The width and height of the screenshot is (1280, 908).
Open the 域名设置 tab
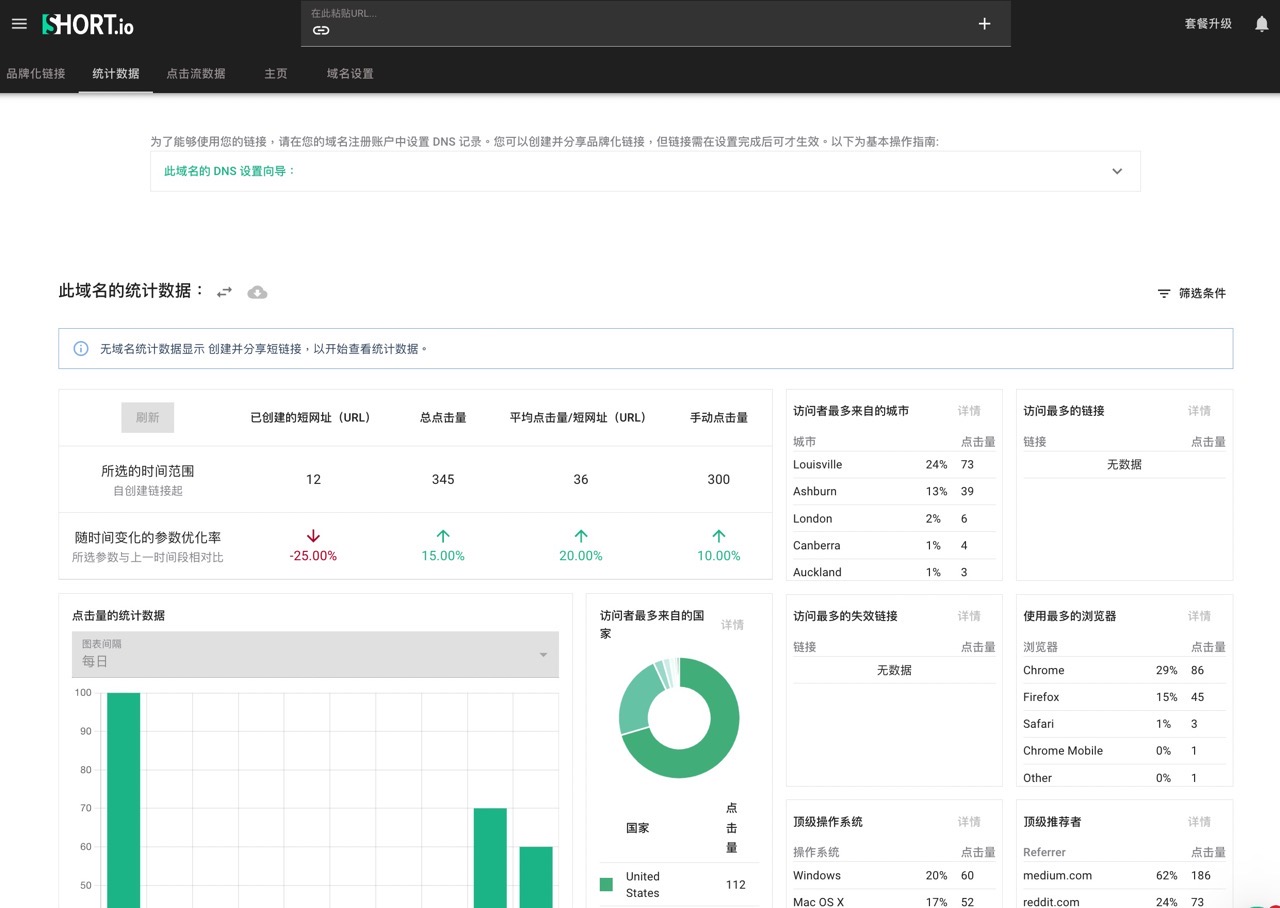pos(350,73)
